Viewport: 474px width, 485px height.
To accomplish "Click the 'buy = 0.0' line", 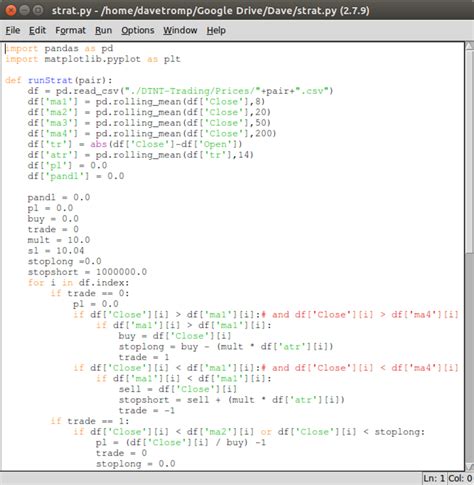I will click(53, 219).
